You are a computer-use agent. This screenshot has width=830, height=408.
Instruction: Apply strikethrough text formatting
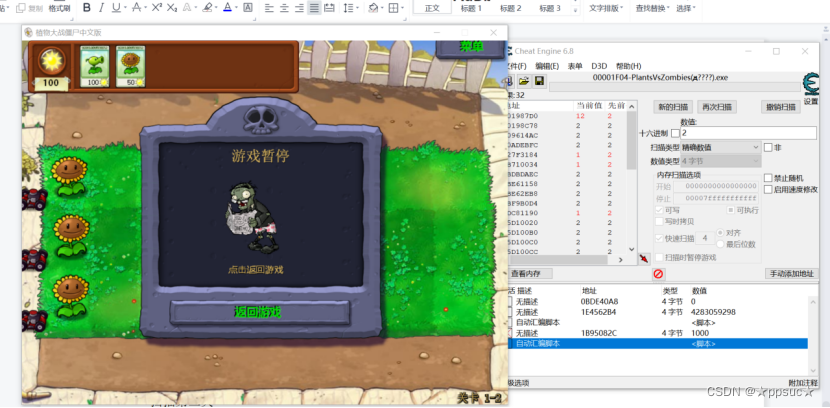click(136, 8)
